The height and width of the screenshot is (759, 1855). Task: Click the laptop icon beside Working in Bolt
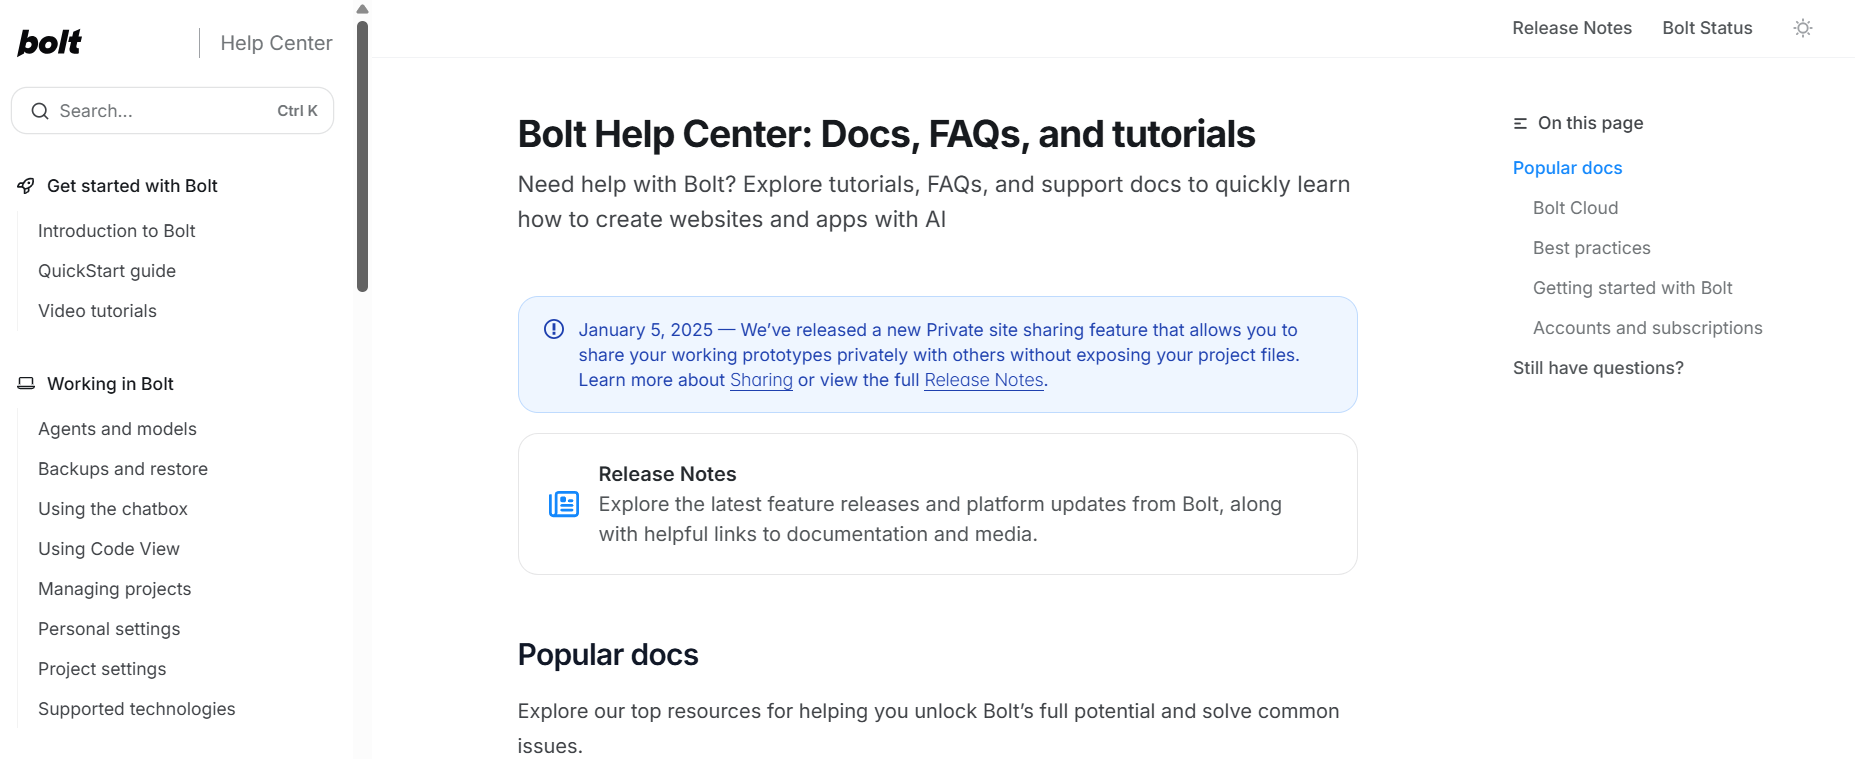tap(26, 384)
